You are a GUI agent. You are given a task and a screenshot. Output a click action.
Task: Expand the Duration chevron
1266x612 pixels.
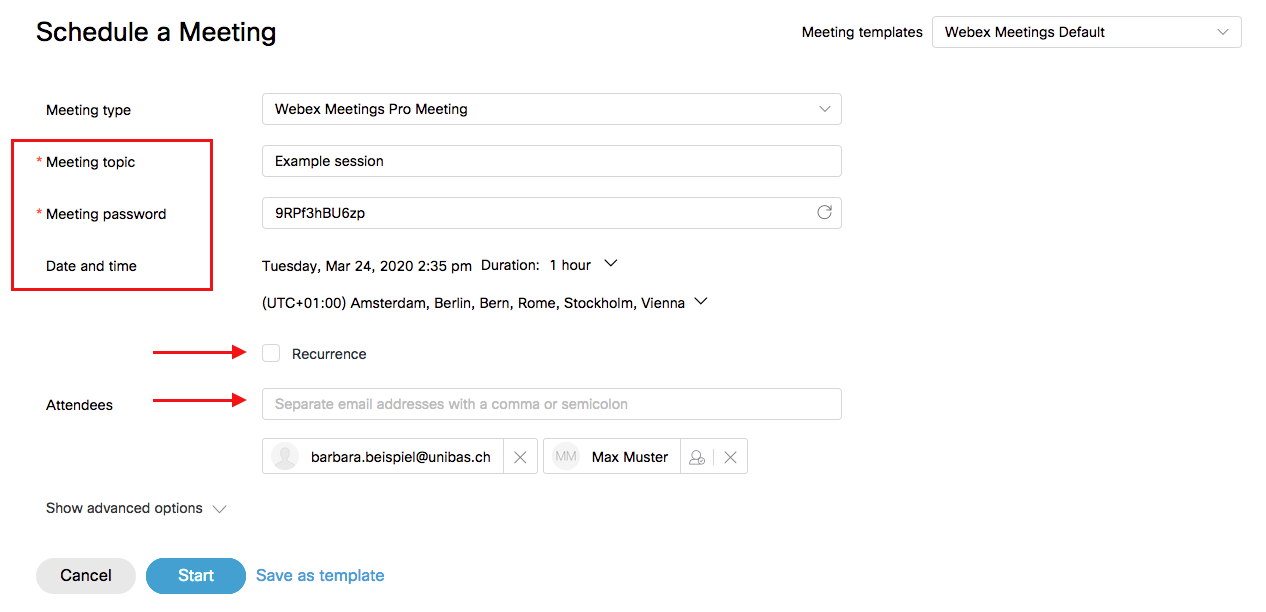611,264
